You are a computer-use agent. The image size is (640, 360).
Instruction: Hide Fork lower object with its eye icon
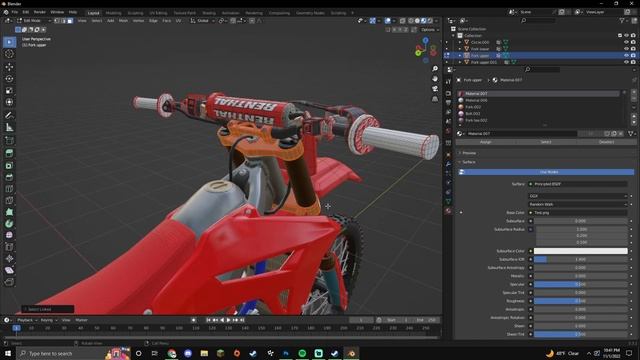pyautogui.click(x=626, y=49)
